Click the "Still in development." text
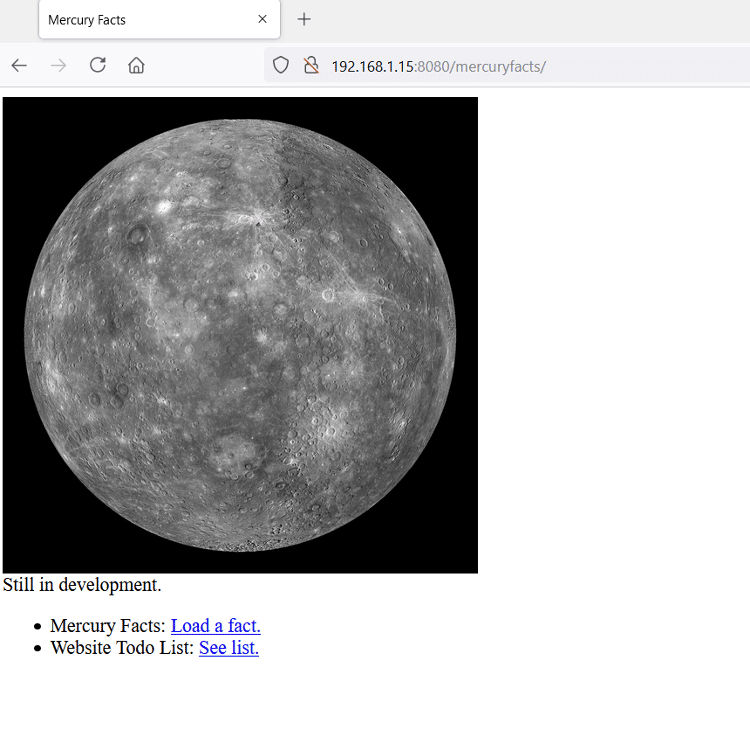The height and width of the screenshot is (730, 750). [x=82, y=585]
